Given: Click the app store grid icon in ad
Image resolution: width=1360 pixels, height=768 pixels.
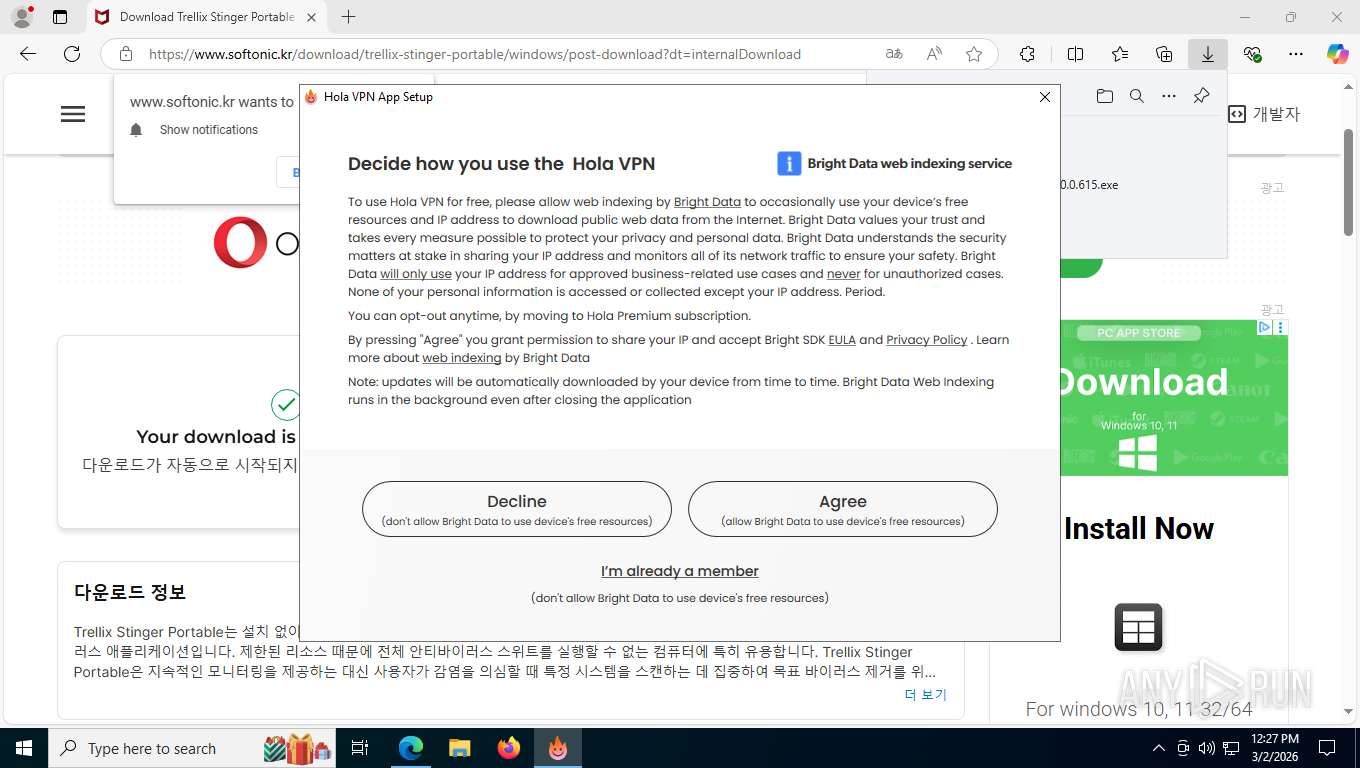Looking at the screenshot, I should point(1139,627).
